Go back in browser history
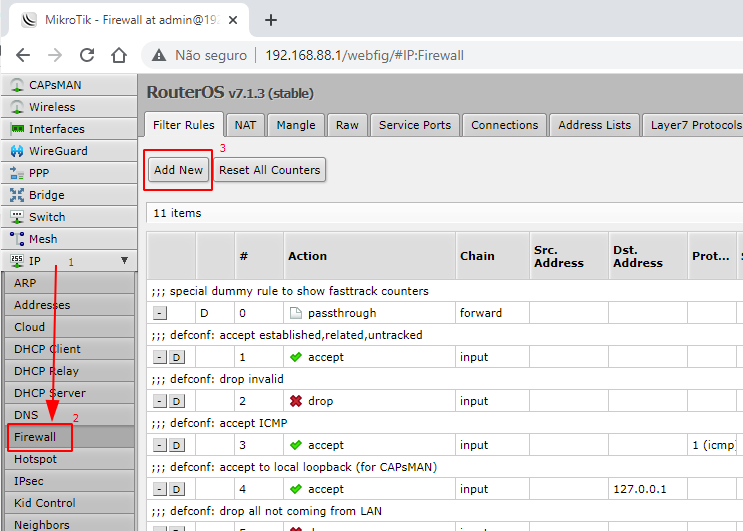 (x=23, y=55)
